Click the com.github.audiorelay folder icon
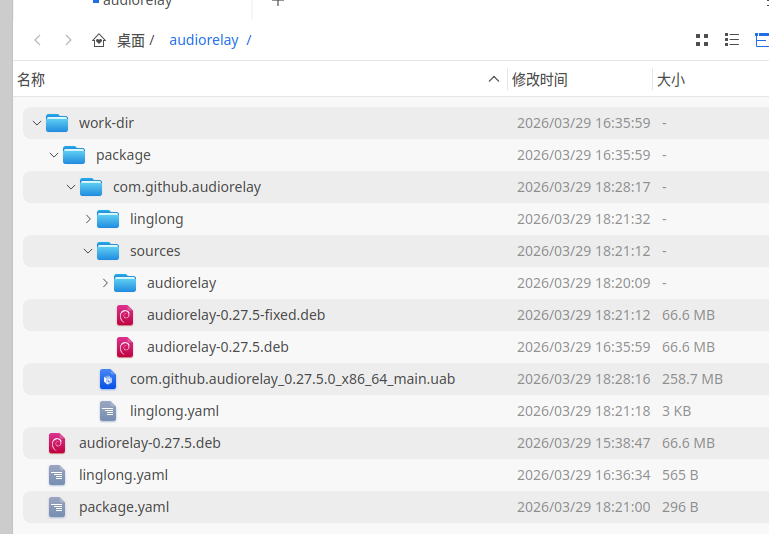 (x=91, y=187)
